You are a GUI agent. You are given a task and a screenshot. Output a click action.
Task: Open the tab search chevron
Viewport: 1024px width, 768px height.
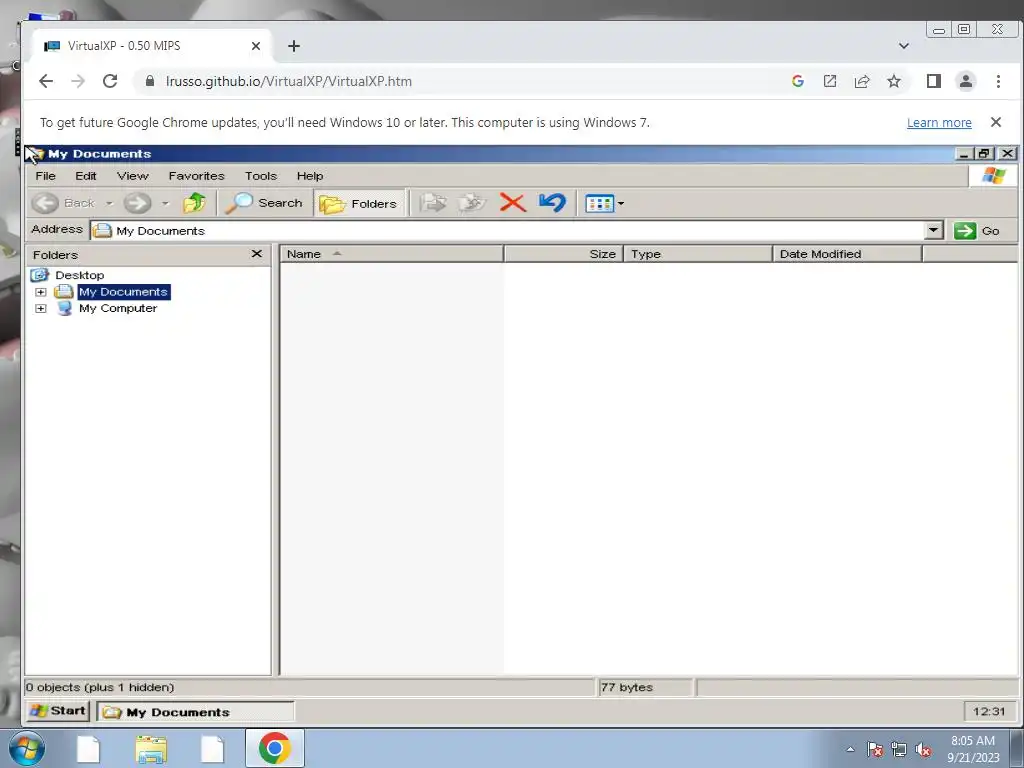(x=904, y=46)
